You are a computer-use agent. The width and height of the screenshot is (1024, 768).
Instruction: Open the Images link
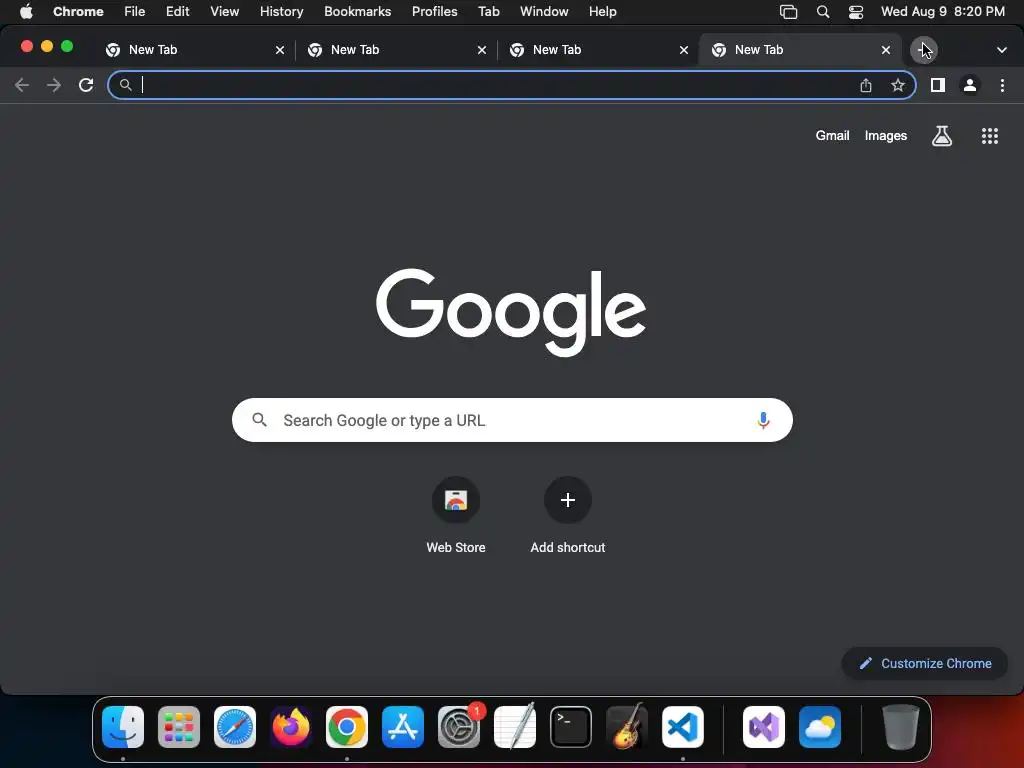(886, 136)
